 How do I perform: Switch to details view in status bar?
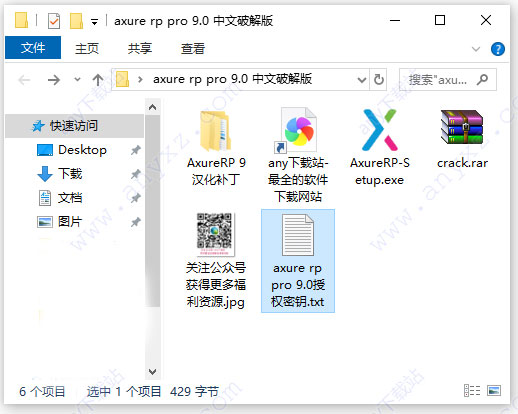[472, 390]
